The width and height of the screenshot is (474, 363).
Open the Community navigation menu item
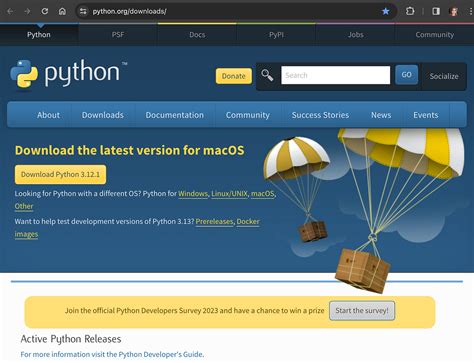(248, 115)
